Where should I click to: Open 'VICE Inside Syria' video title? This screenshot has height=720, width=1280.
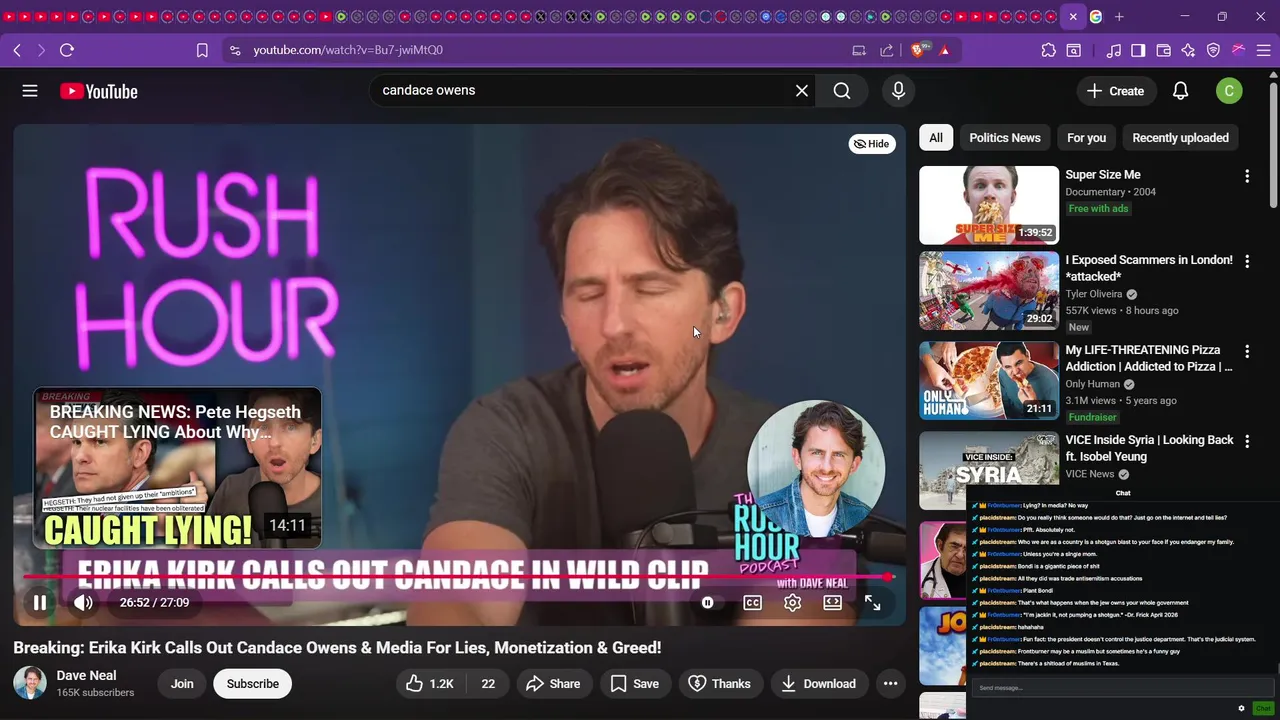(x=1149, y=448)
